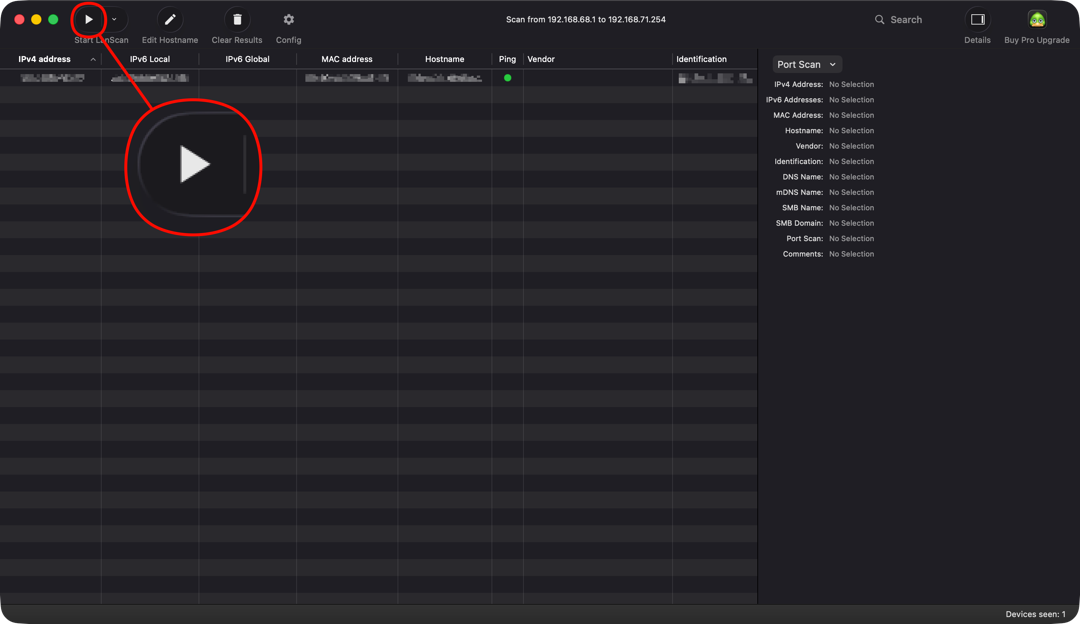Click the Buy Pro Upgrade label
Viewport: 1080px width, 624px height.
coord(1037,40)
